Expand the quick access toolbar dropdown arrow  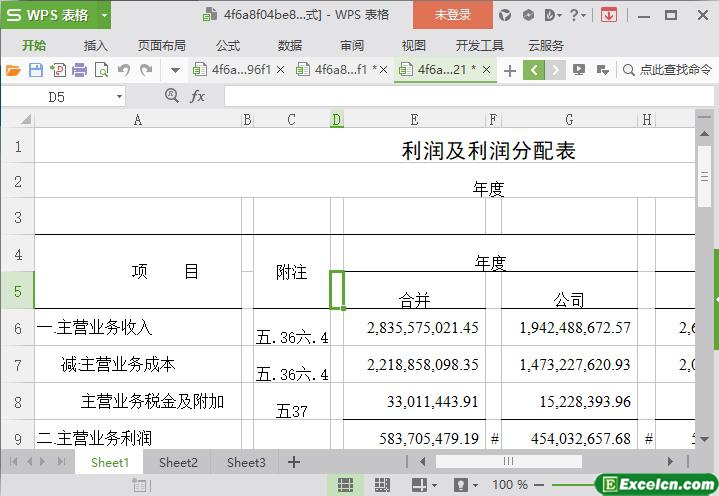click(x=175, y=71)
